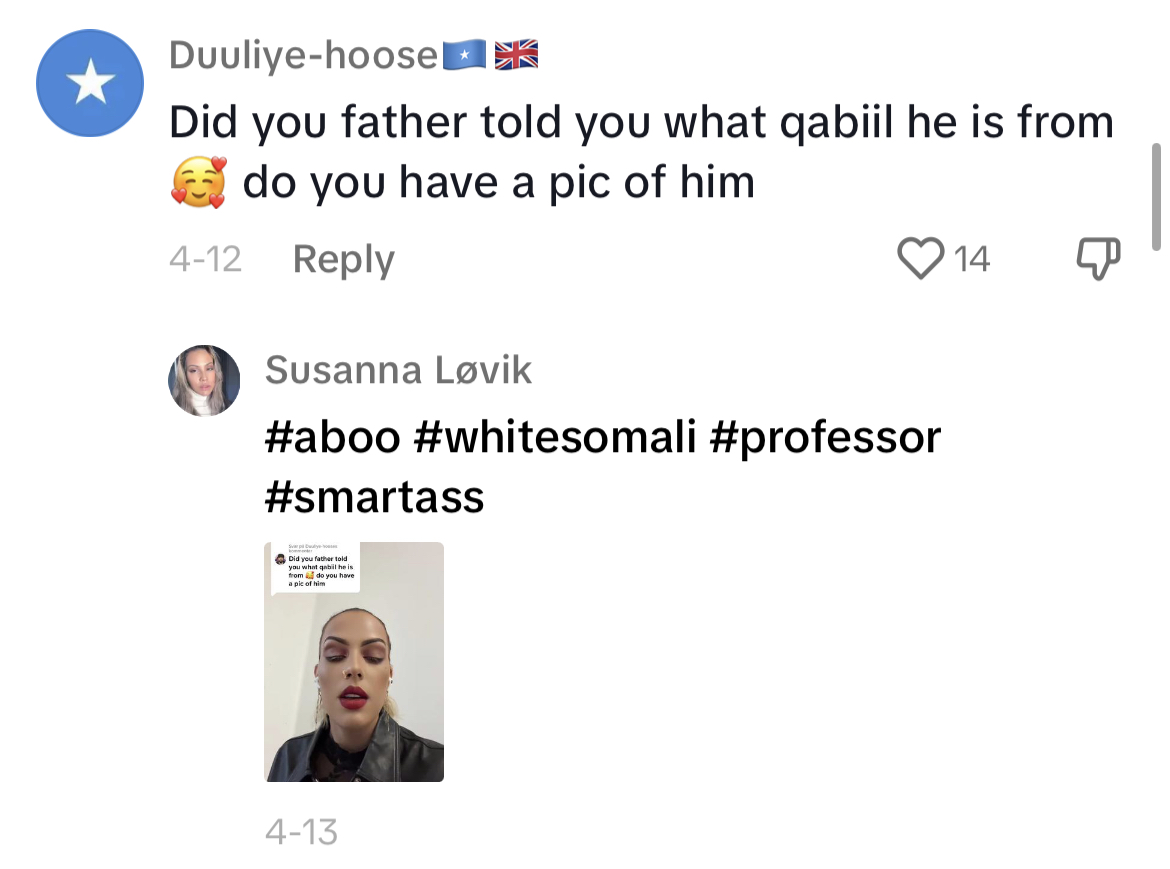Open the #aboo hashtag

[x=333, y=437]
